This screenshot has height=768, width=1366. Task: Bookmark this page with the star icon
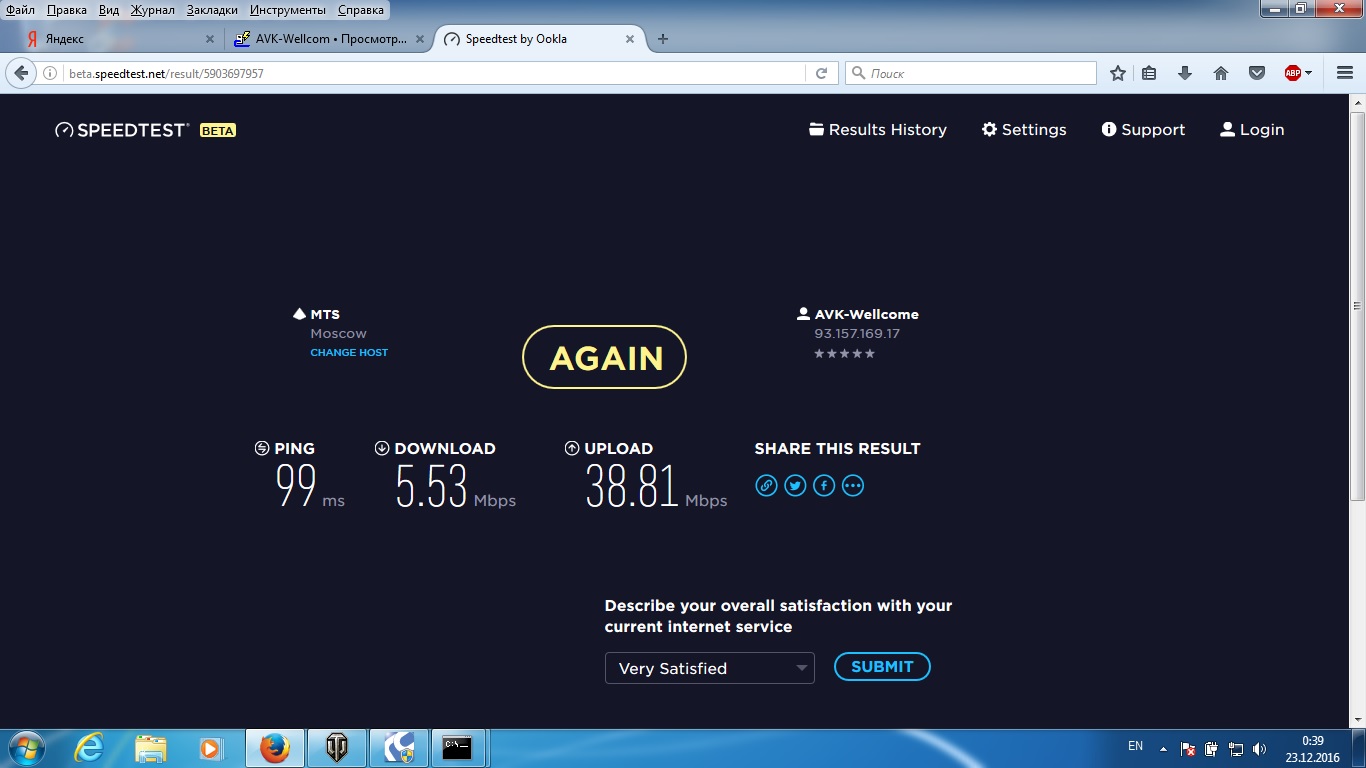point(1118,73)
